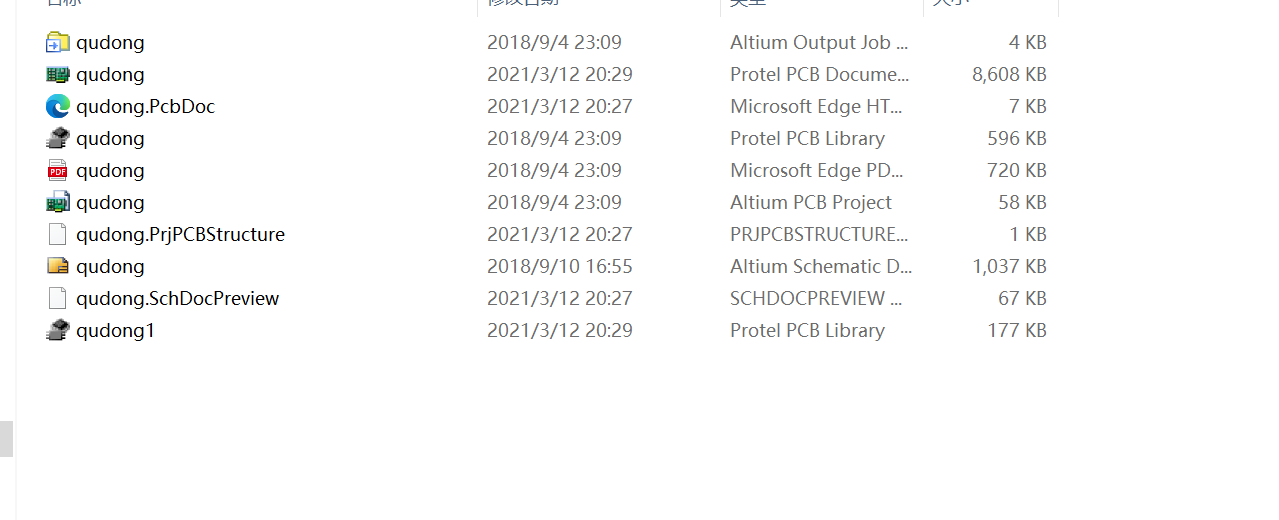Click the Altium PCB Project file icon
This screenshot has width=1279, height=520.
coord(58,202)
